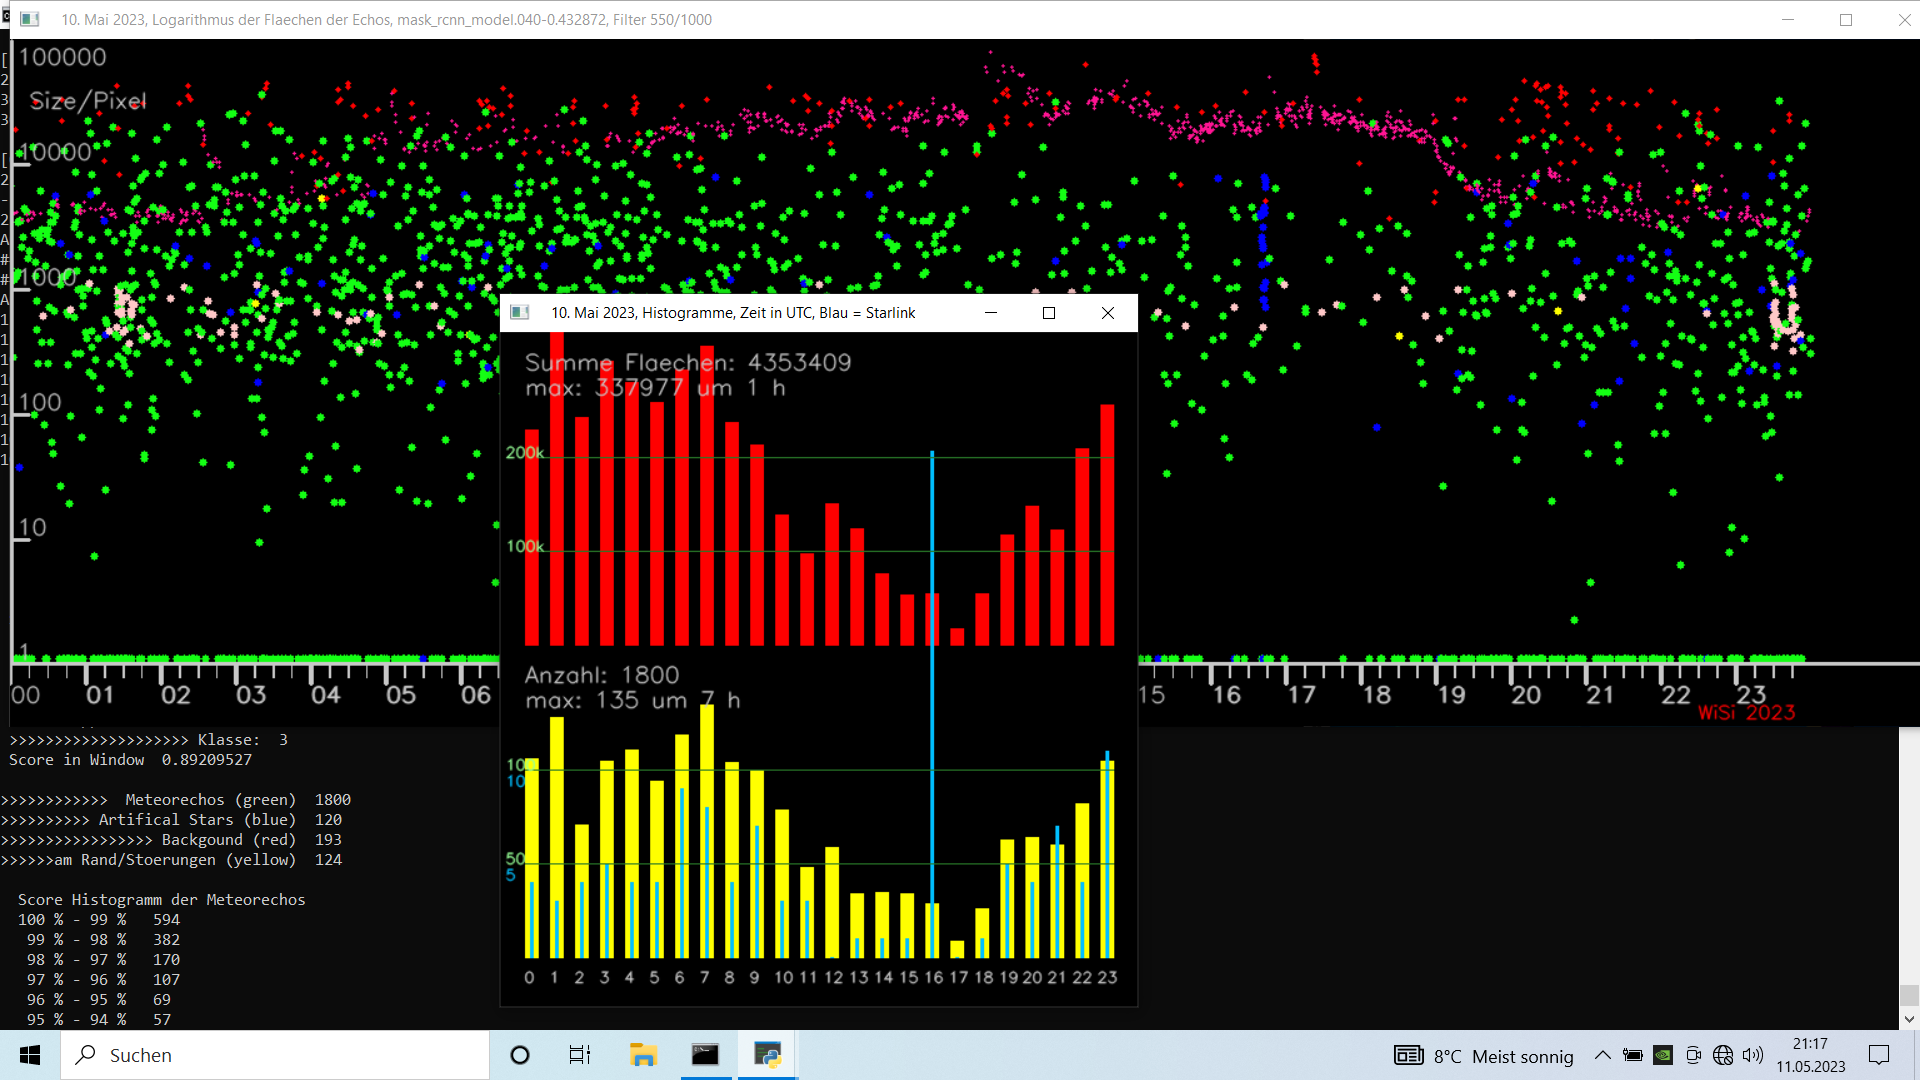Viewport: 1920px width, 1080px height.
Task: Open the NVIDIA tray icon
Action: [x=1663, y=1055]
